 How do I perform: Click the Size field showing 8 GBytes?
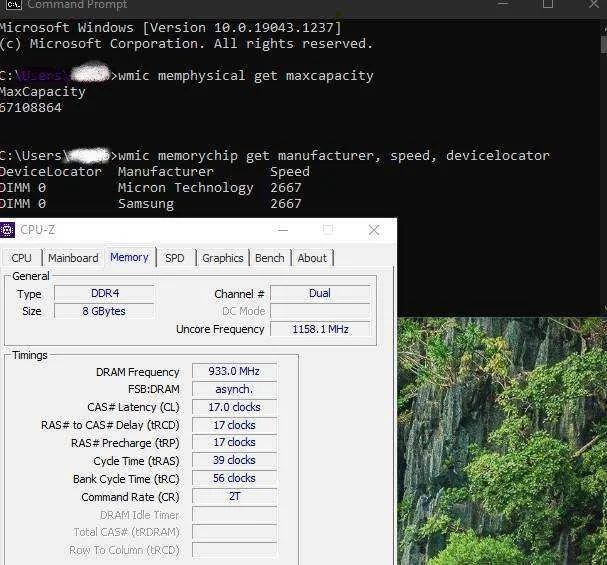(x=105, y=311)
